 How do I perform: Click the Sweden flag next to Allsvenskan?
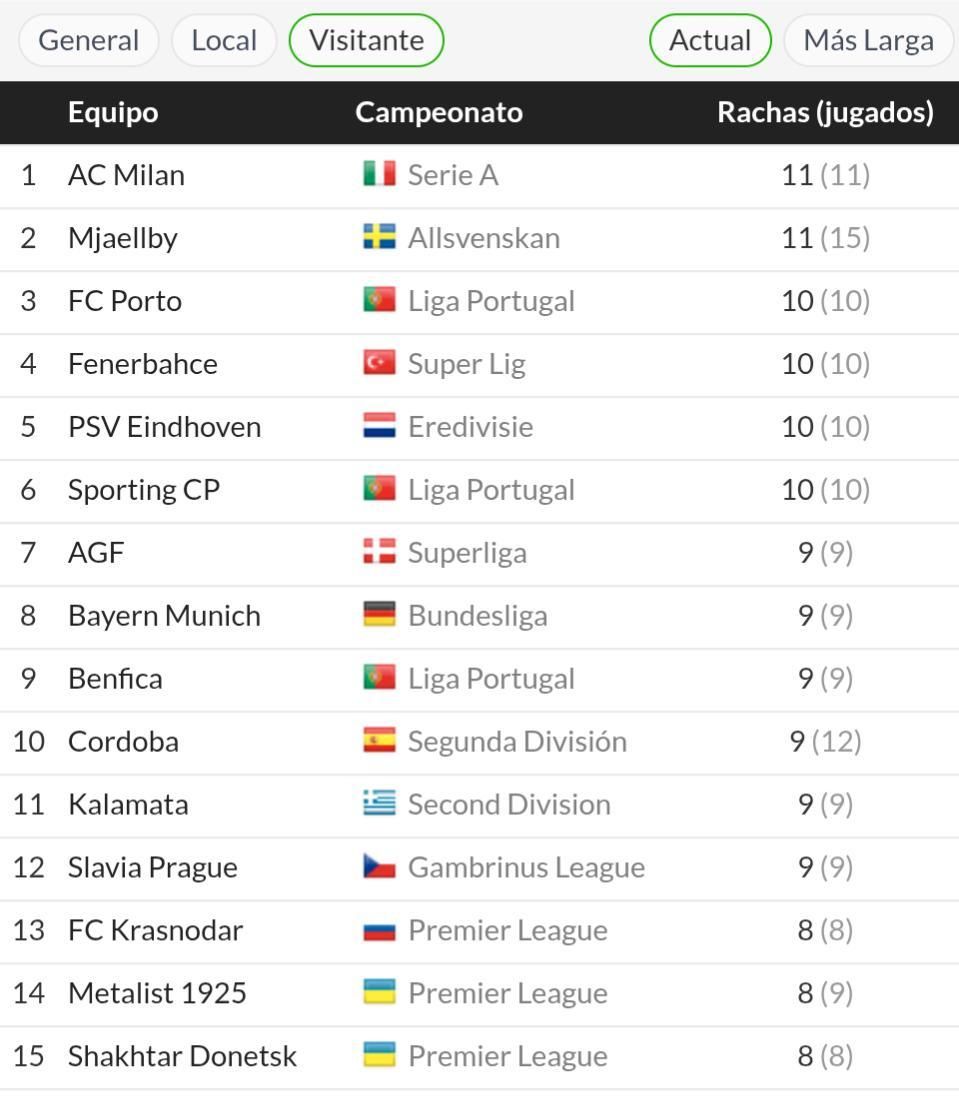379,238
